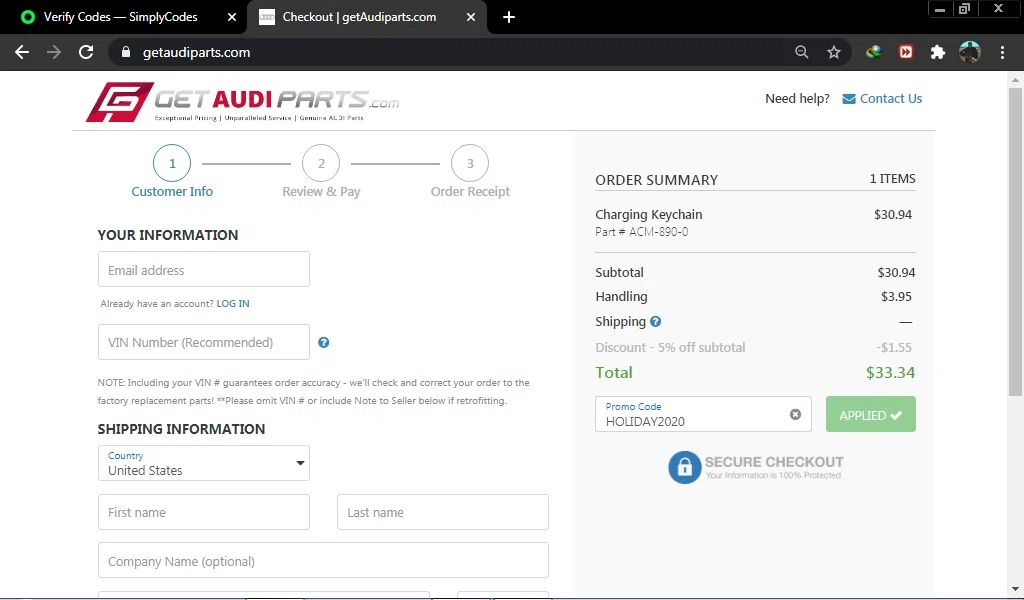Viewport: 1024px width, 600px height.
Task: Click the VIN number help question icon
Action: click(323, 342)
